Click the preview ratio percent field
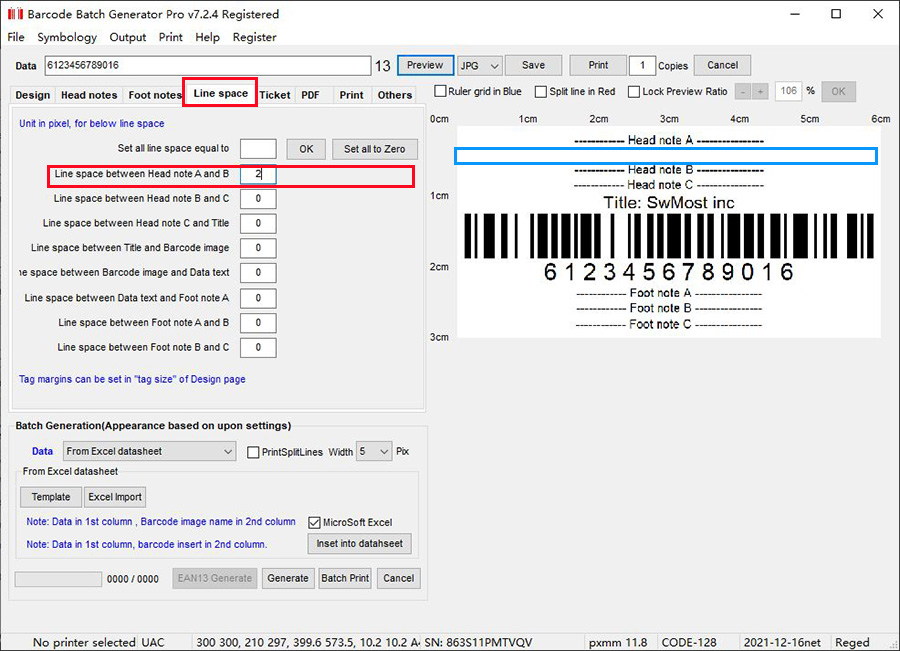 (x=788, y=91)
